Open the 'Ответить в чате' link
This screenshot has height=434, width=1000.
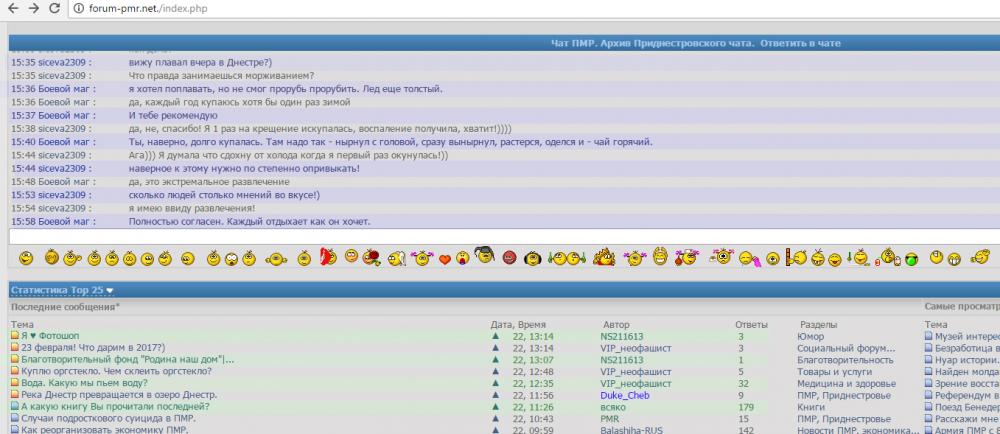(x=799, y=43)
